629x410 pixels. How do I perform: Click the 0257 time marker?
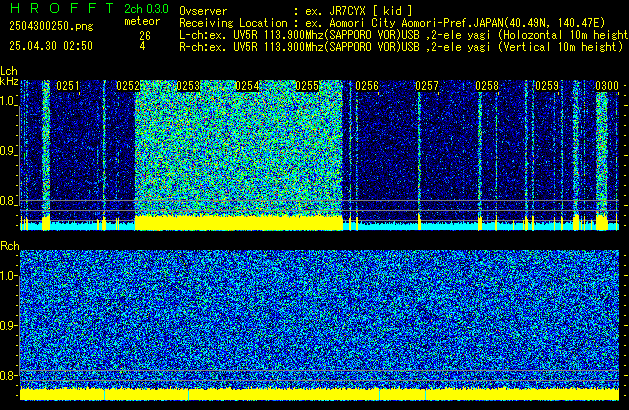(427, 86)
